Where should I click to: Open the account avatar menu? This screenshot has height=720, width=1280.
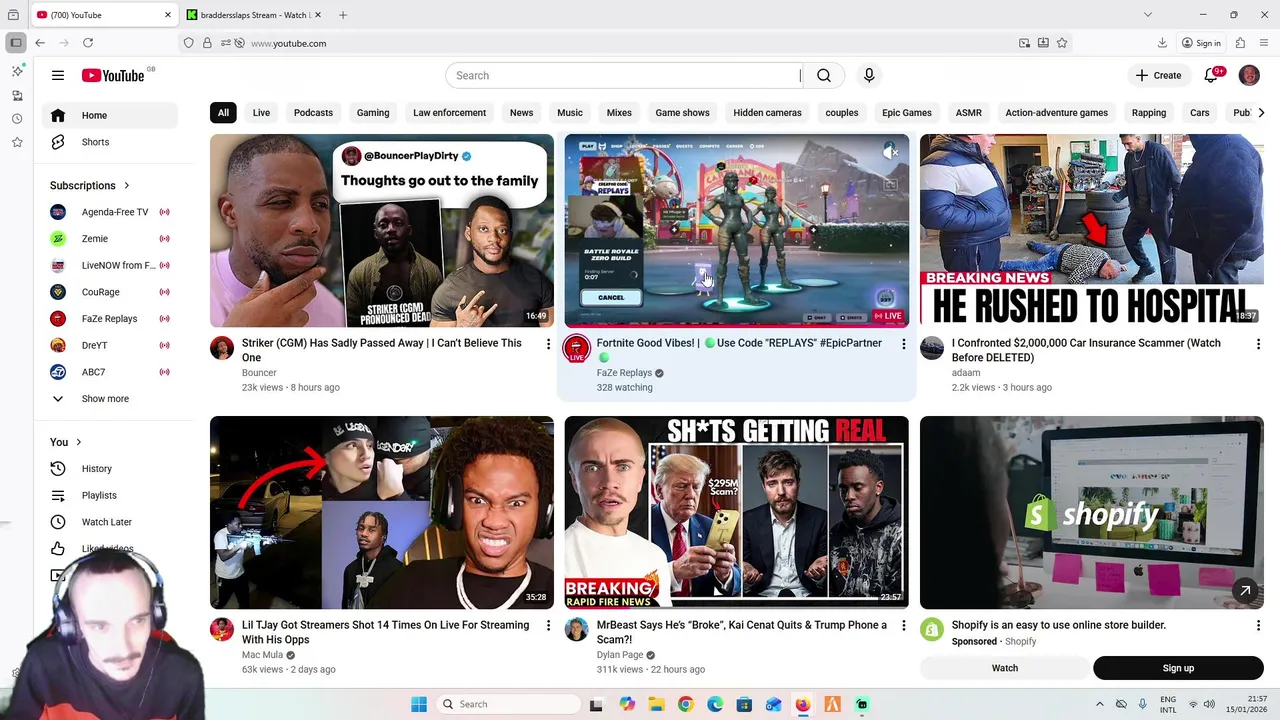(1249, 75)
